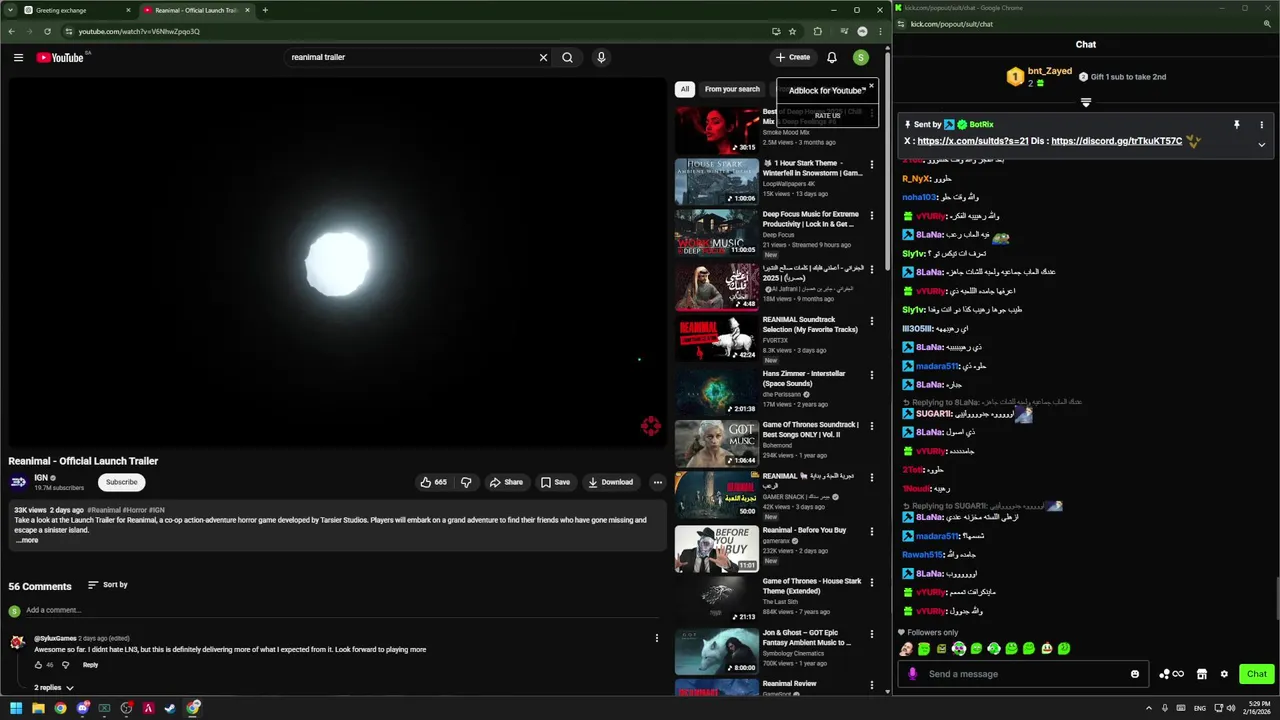Viewport: 1280px width, 720px height.
Task: Open pinned message three-dot menu
Action: point(1261,125)
